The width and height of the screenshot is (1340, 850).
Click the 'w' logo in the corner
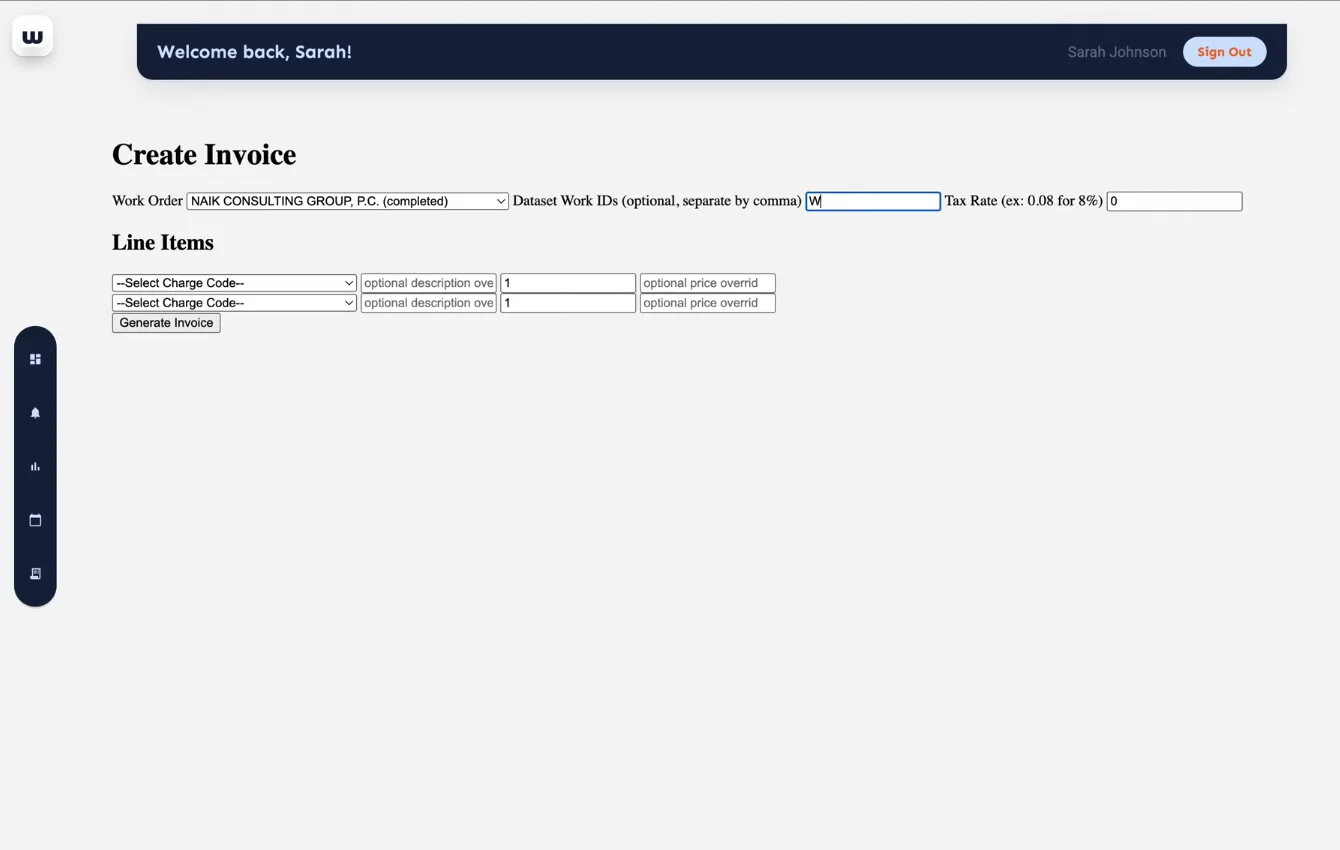coord(32,35)
